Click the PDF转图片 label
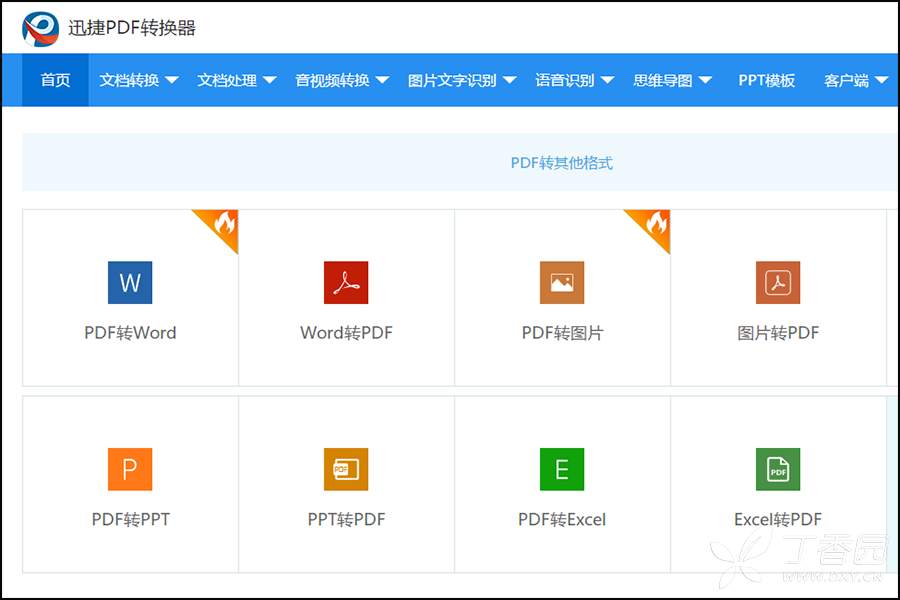The image size is (900, 600). click(x=562, y=333)
